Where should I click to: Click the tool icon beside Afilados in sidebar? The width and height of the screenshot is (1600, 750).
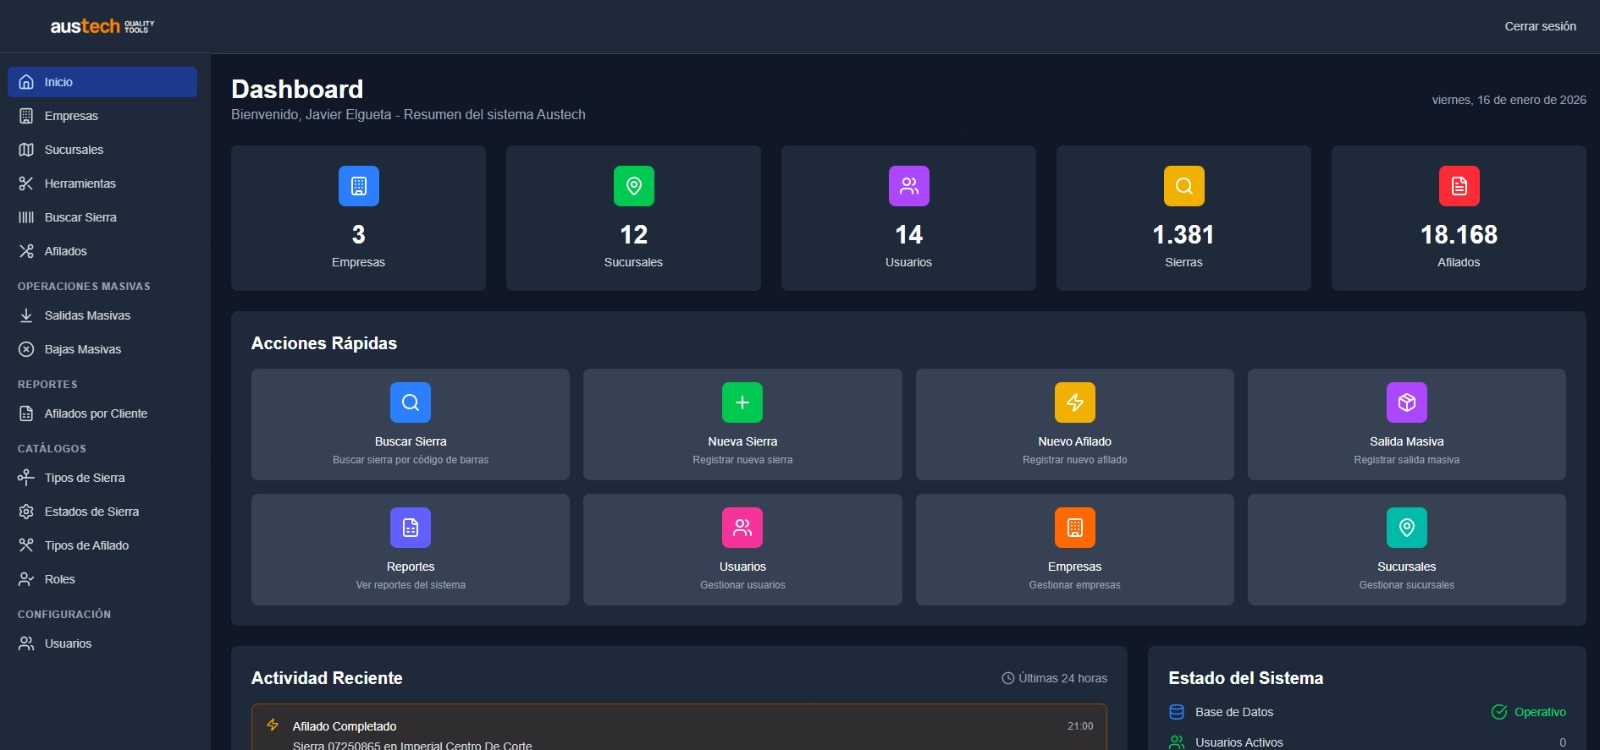pyautogui.click(x=26, y=252)
